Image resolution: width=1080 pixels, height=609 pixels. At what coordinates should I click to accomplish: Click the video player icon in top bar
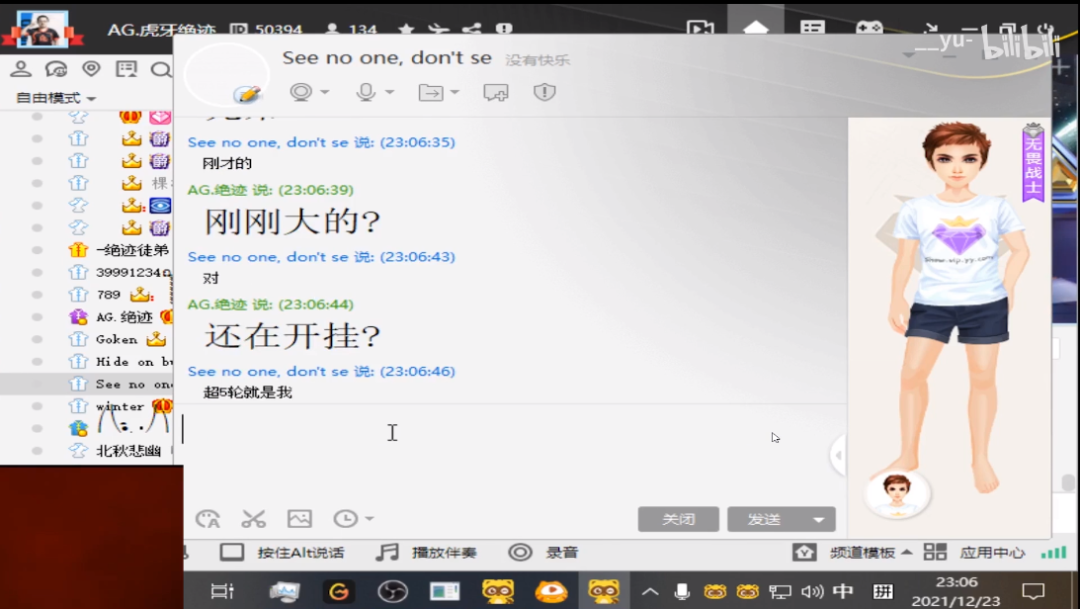coord(700,28)
